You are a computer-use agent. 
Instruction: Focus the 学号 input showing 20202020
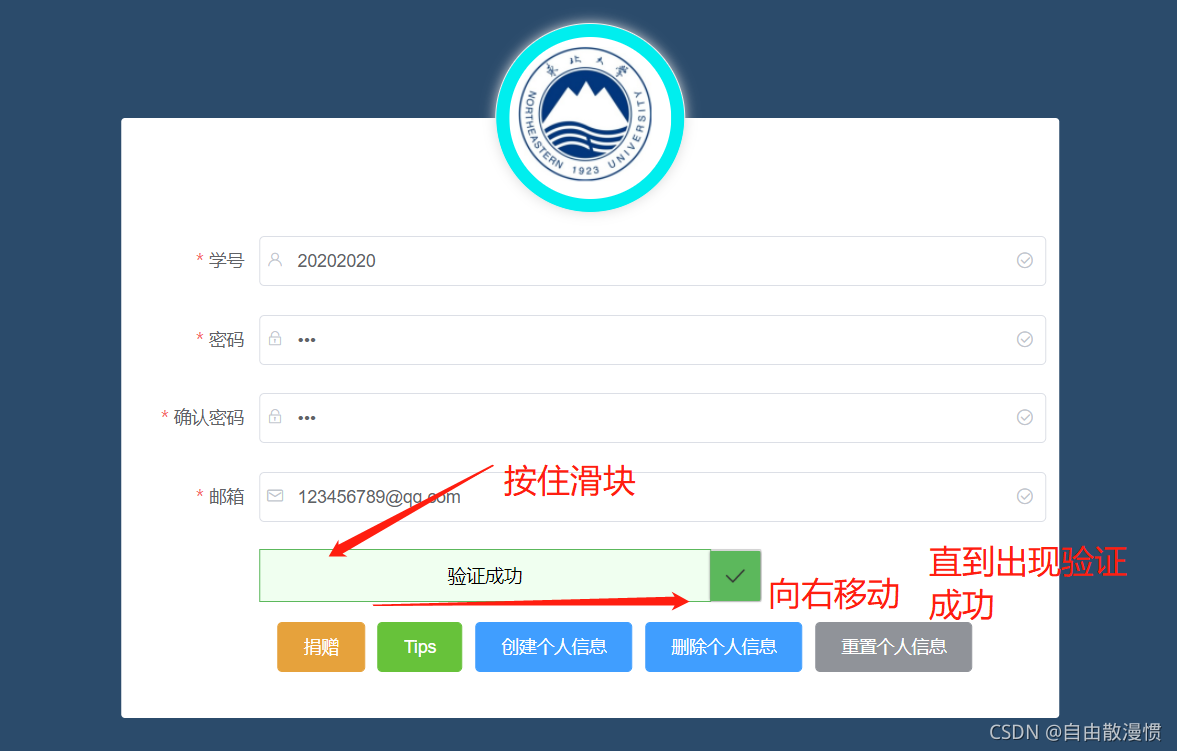click(x=652, y=261)
